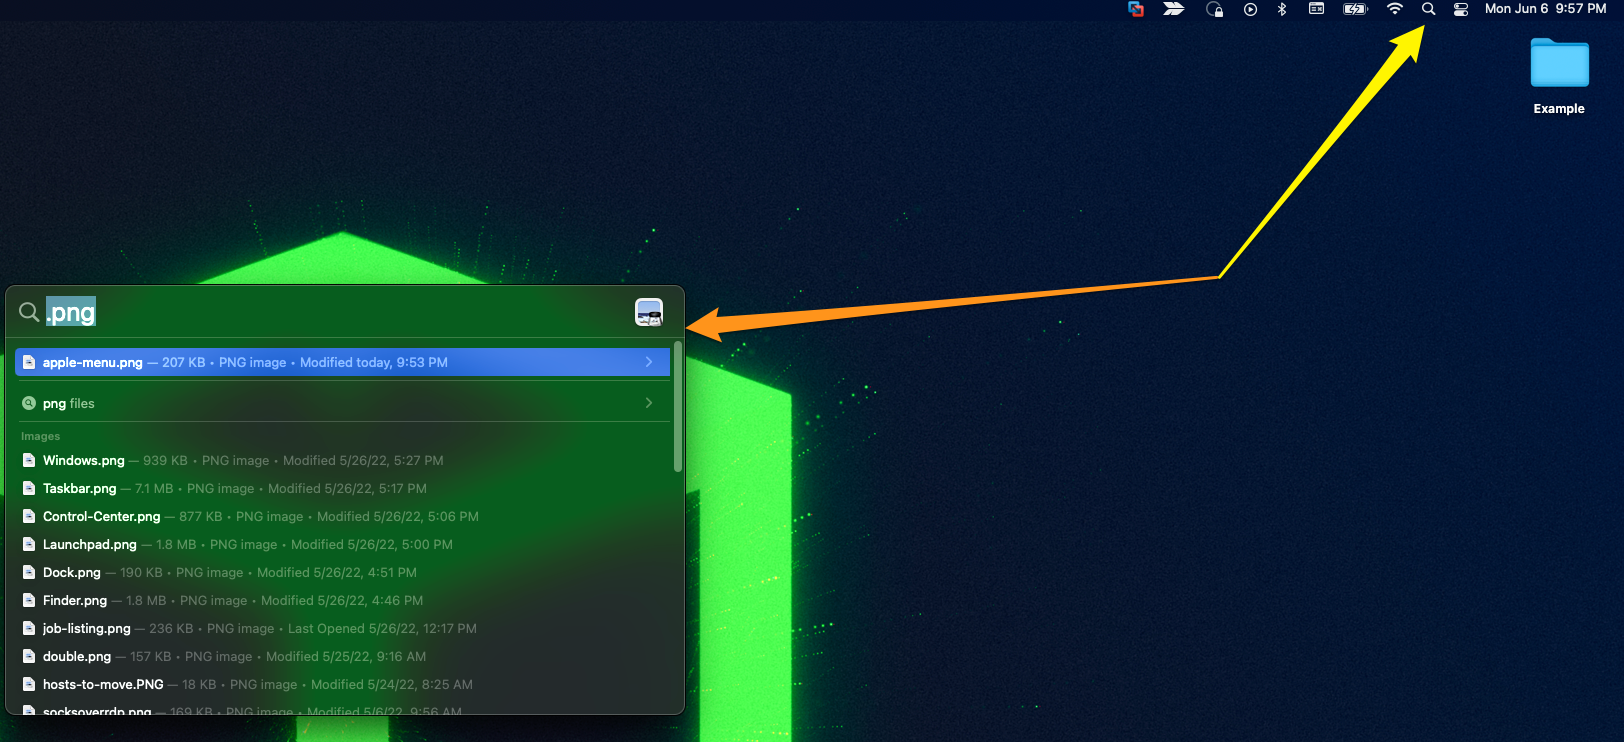Screen dimensions: 1624x742
Task: Click the Preview app icon in Spotlight
Action: tap(649, 313)
